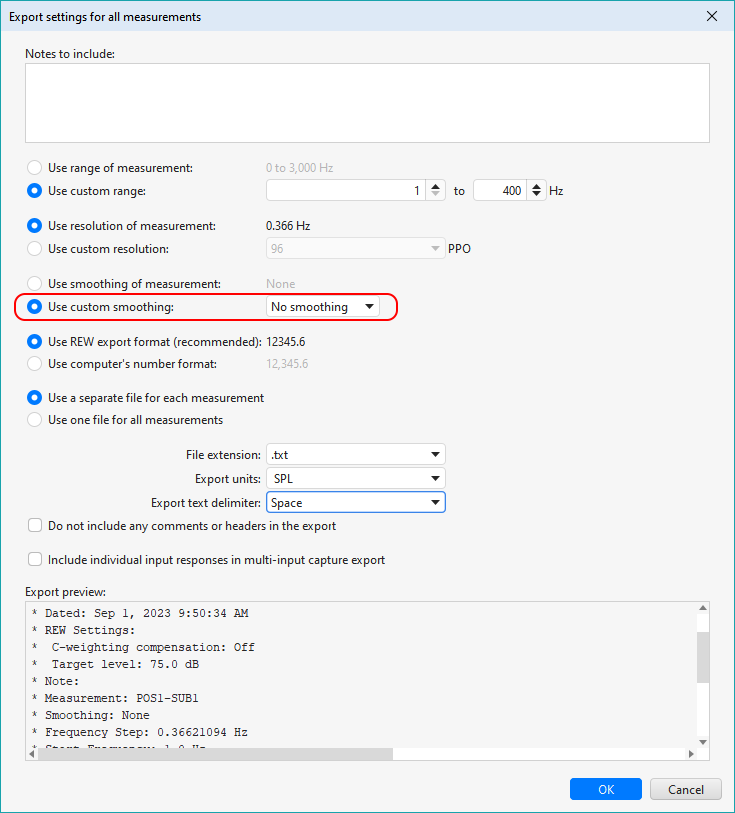Click the 'Measurement: POS1-SUB1' preview line
Viewport: 735px width, 813px height.
point(115,698)
